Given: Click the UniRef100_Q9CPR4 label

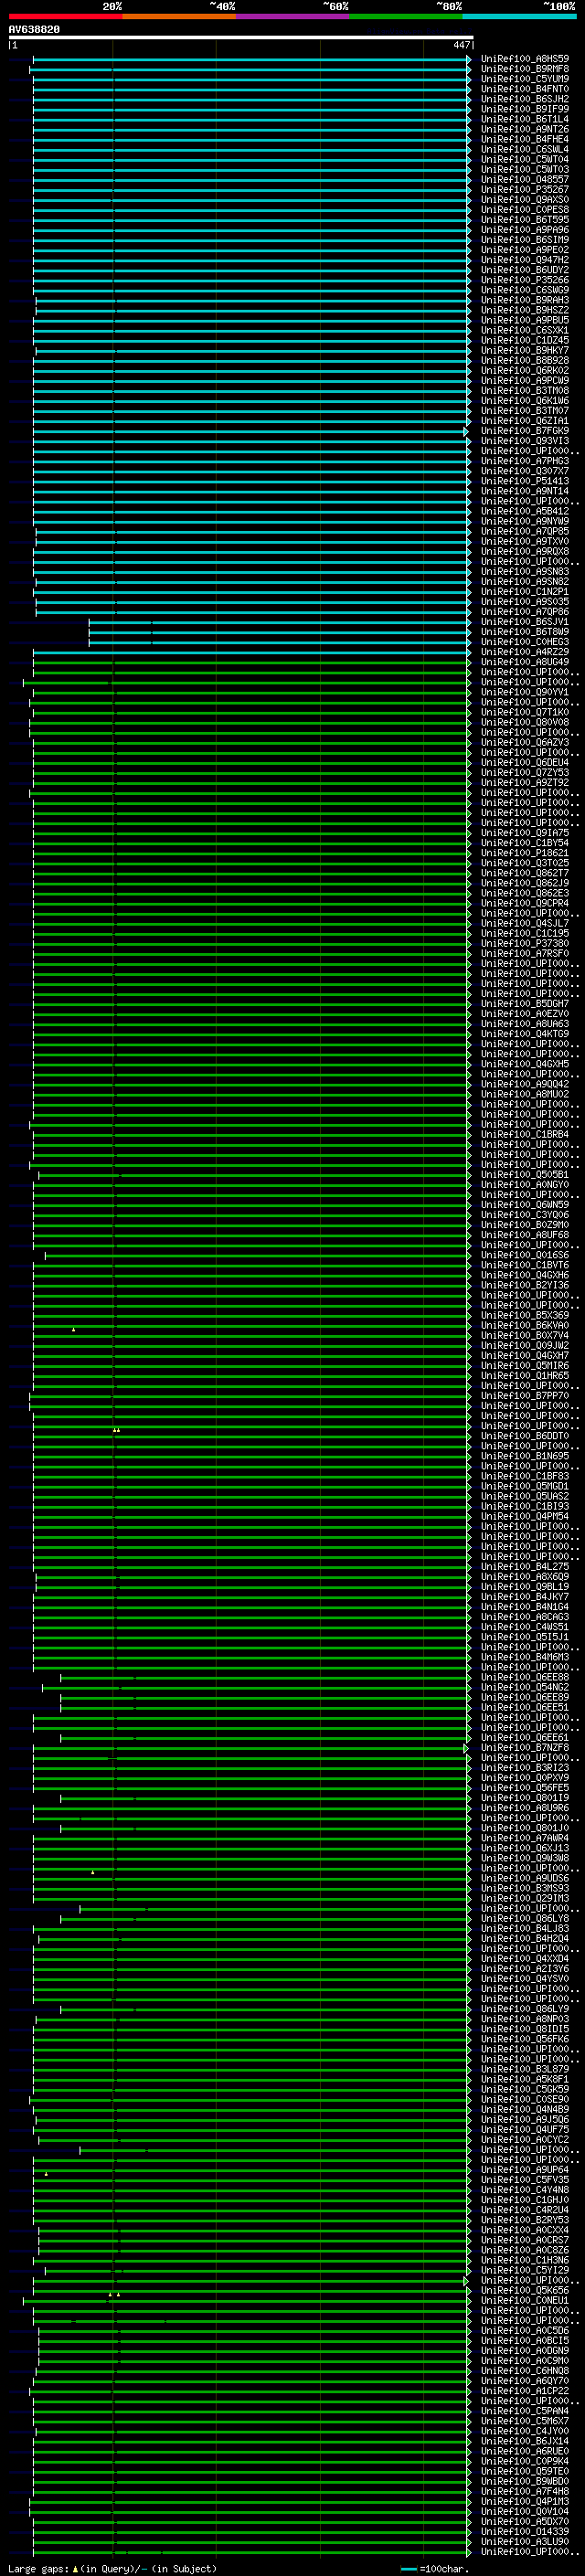Looking at the screenshot, I should pyautogui.click(x=525, y=904).
